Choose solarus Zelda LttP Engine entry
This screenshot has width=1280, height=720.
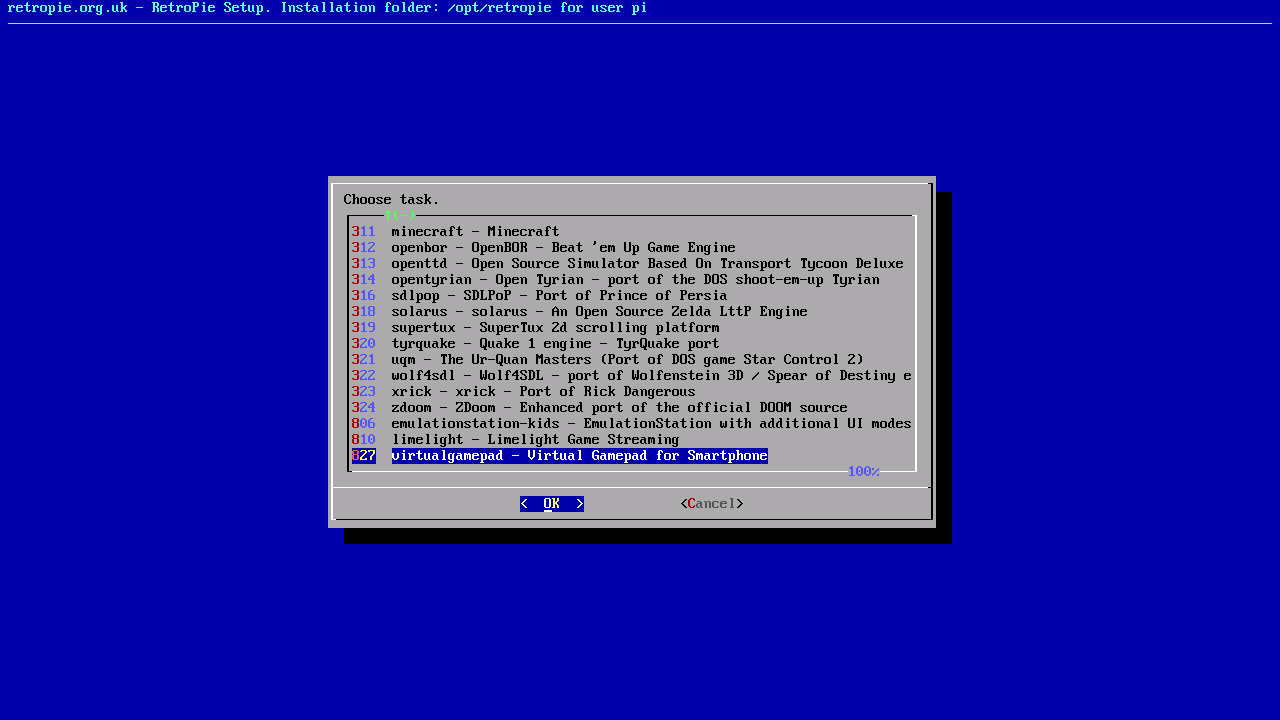[599, 312]
